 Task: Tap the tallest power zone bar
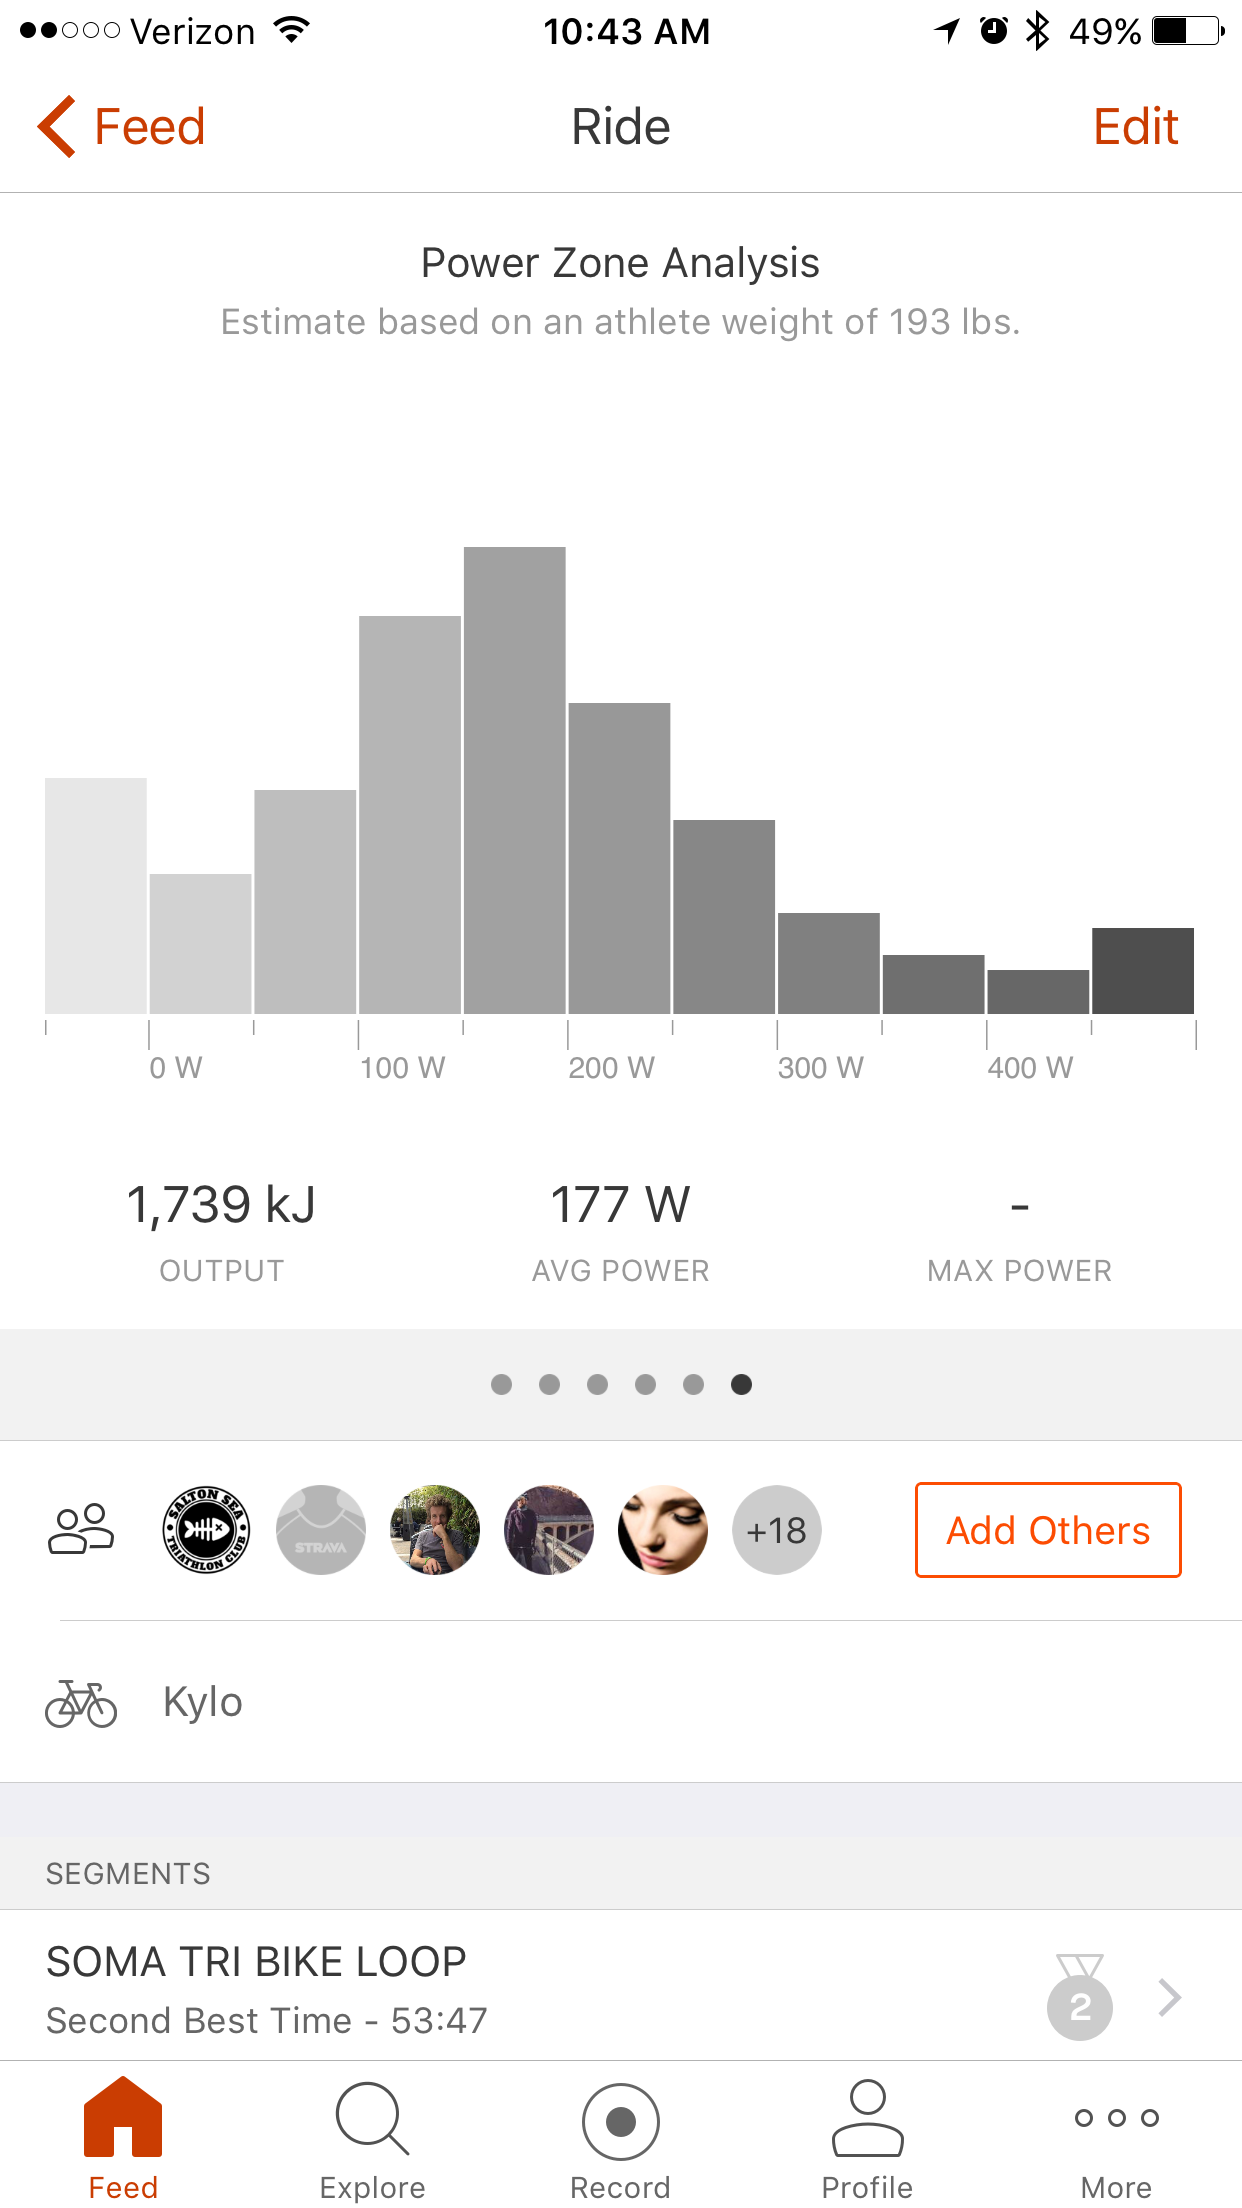pos(515,780)
